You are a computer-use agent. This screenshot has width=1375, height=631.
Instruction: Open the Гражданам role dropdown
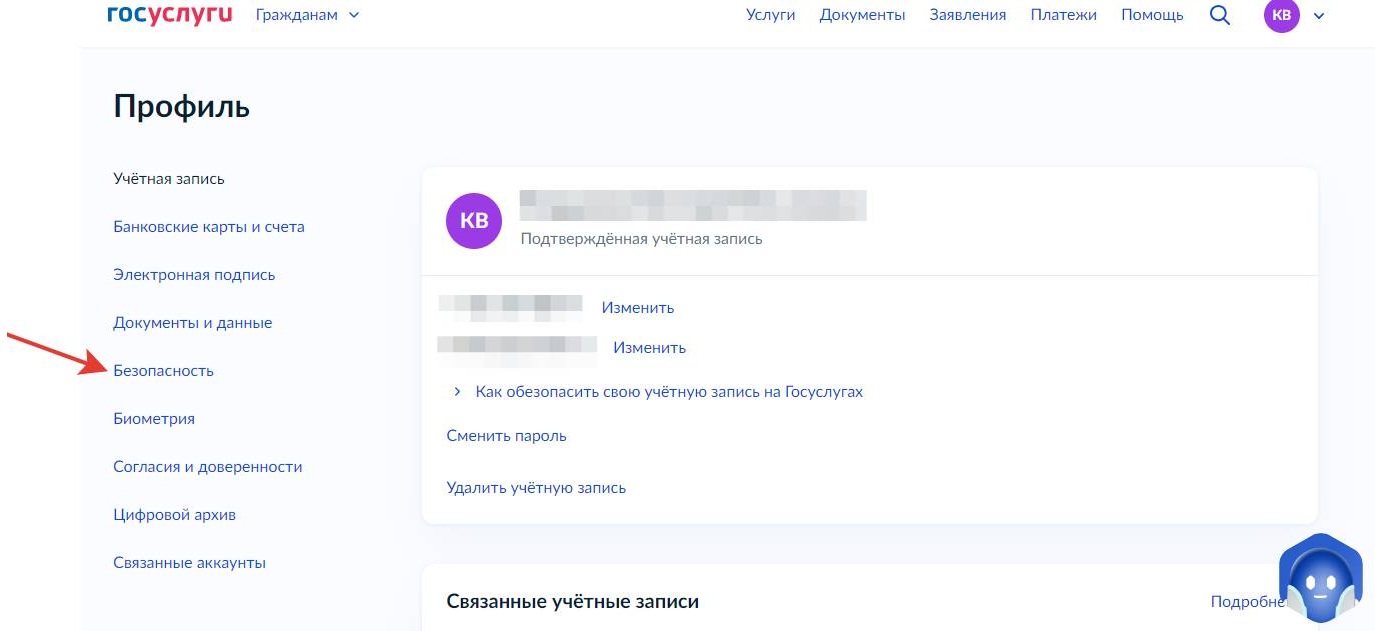307,15
